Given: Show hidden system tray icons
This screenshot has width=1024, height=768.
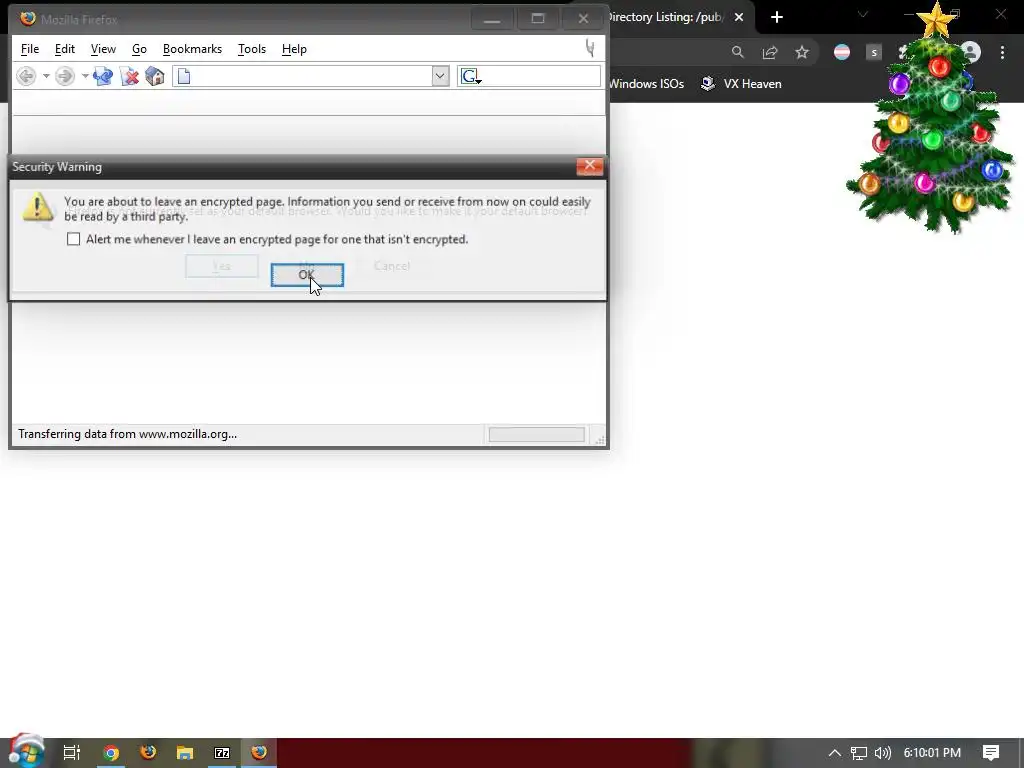Looking at the screenshot, I should [x=835, y=753].
